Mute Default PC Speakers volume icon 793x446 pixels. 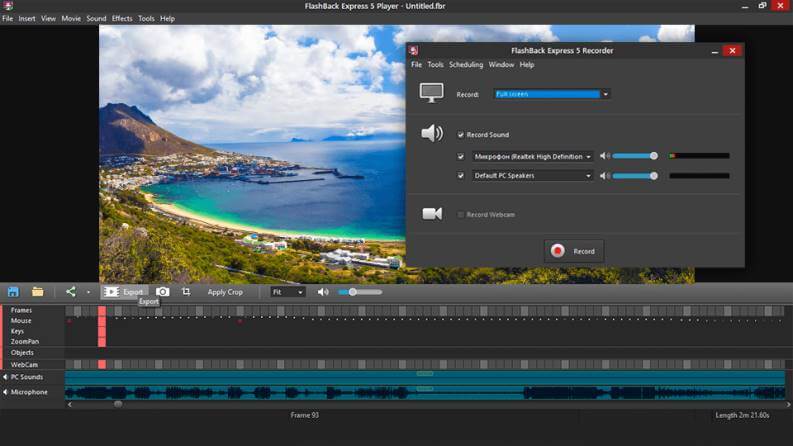[x=604, y=176]
